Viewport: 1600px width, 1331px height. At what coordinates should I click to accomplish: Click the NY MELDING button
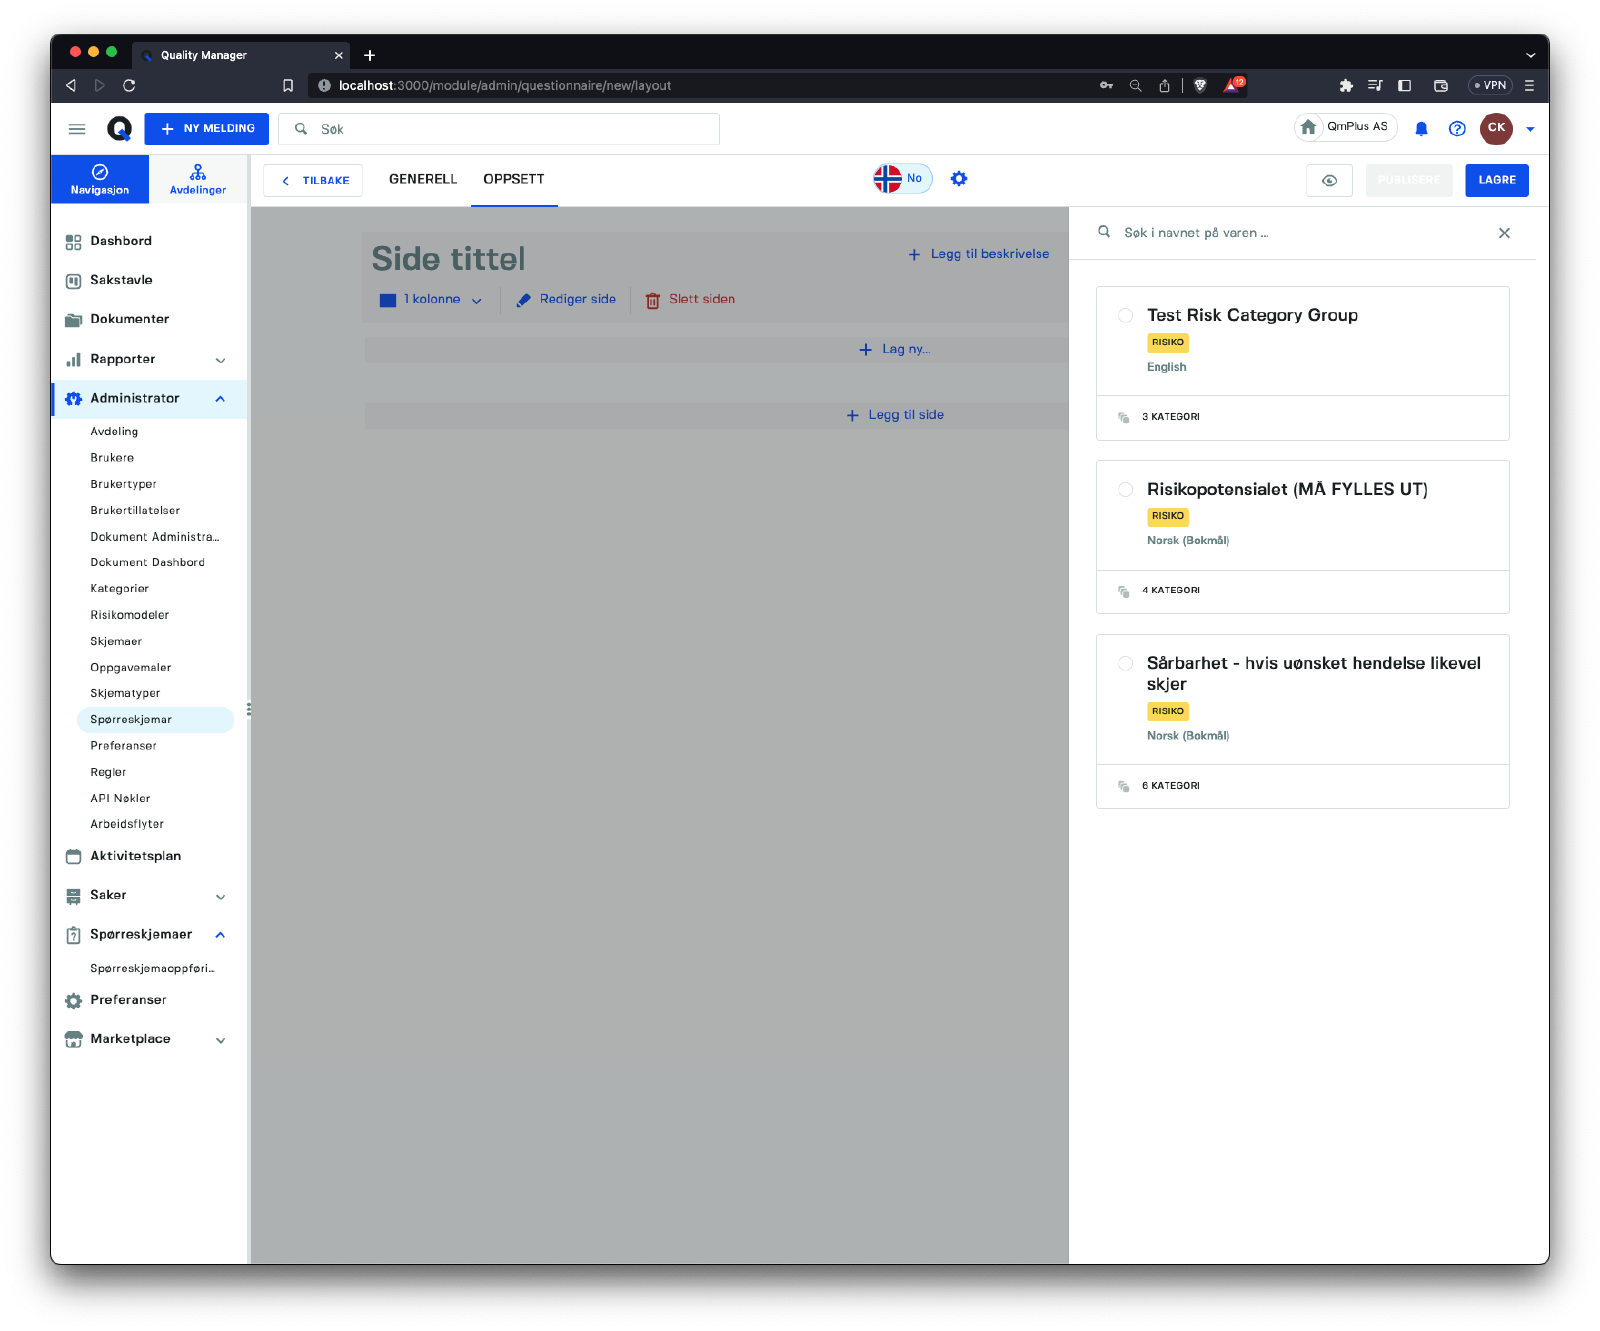[x=207, y=129]
